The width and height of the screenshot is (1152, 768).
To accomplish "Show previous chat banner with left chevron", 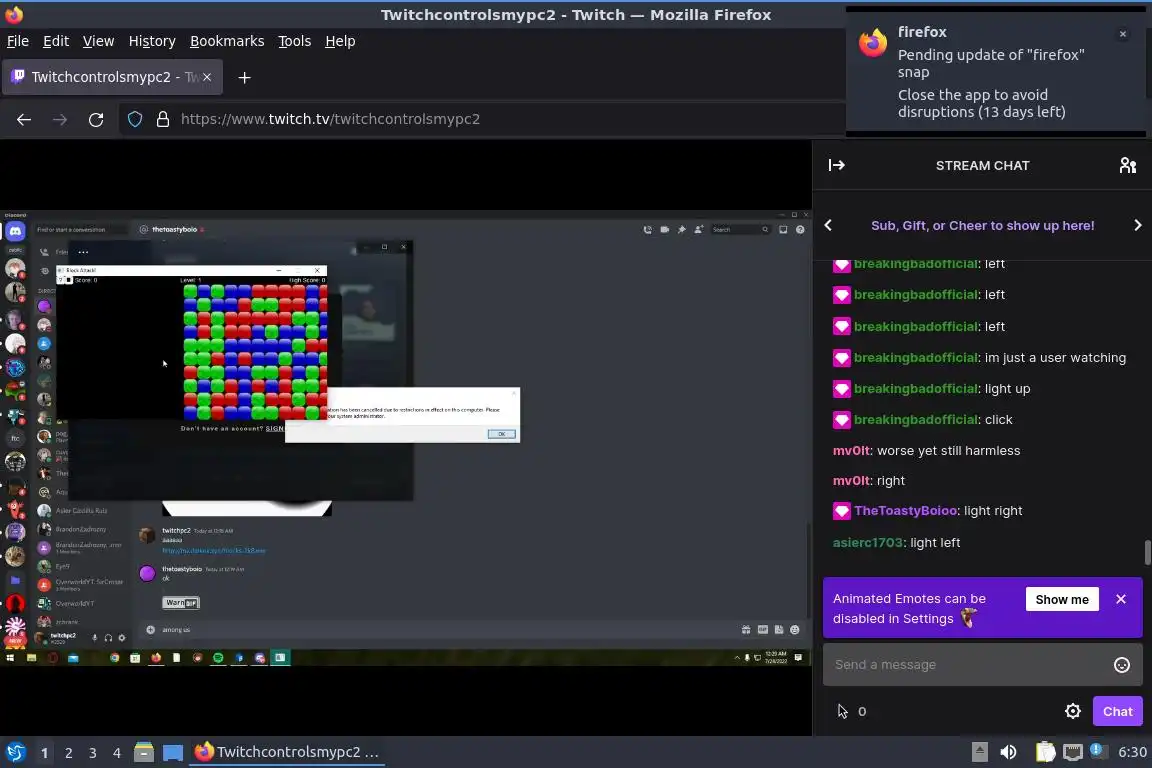I will click(828, 226).
